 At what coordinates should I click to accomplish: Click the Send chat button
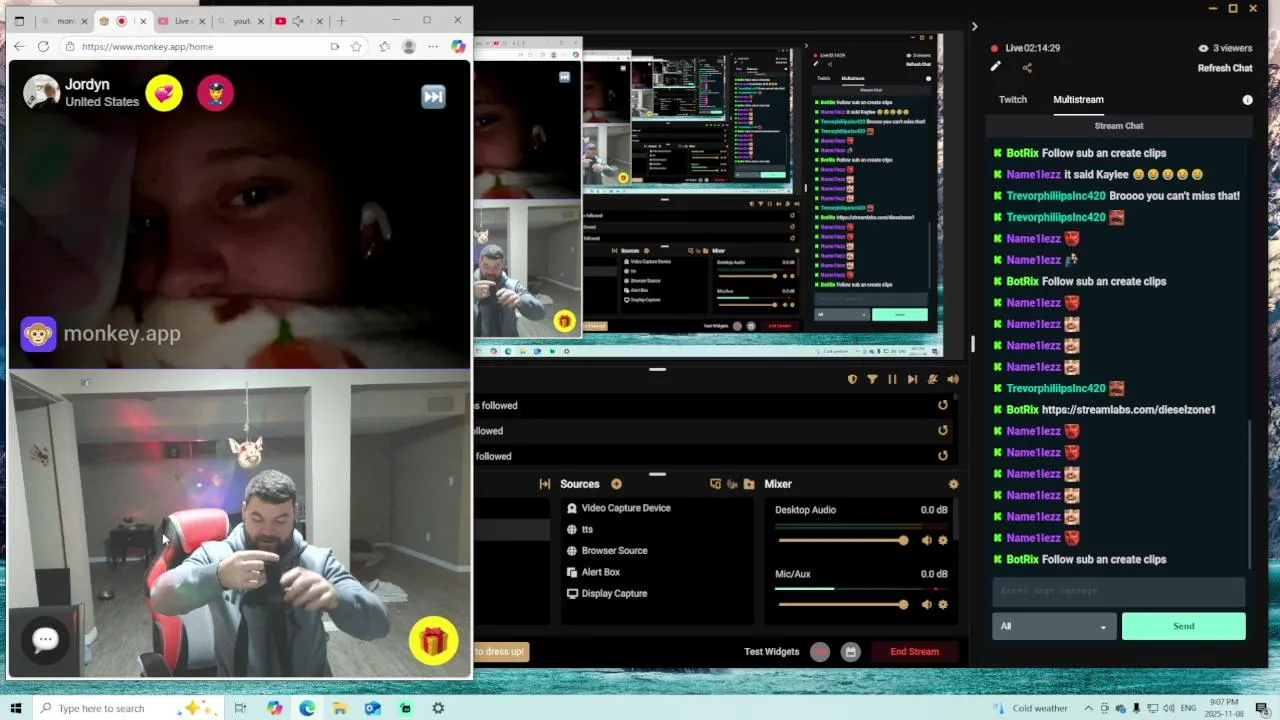tap(1183, 626)
